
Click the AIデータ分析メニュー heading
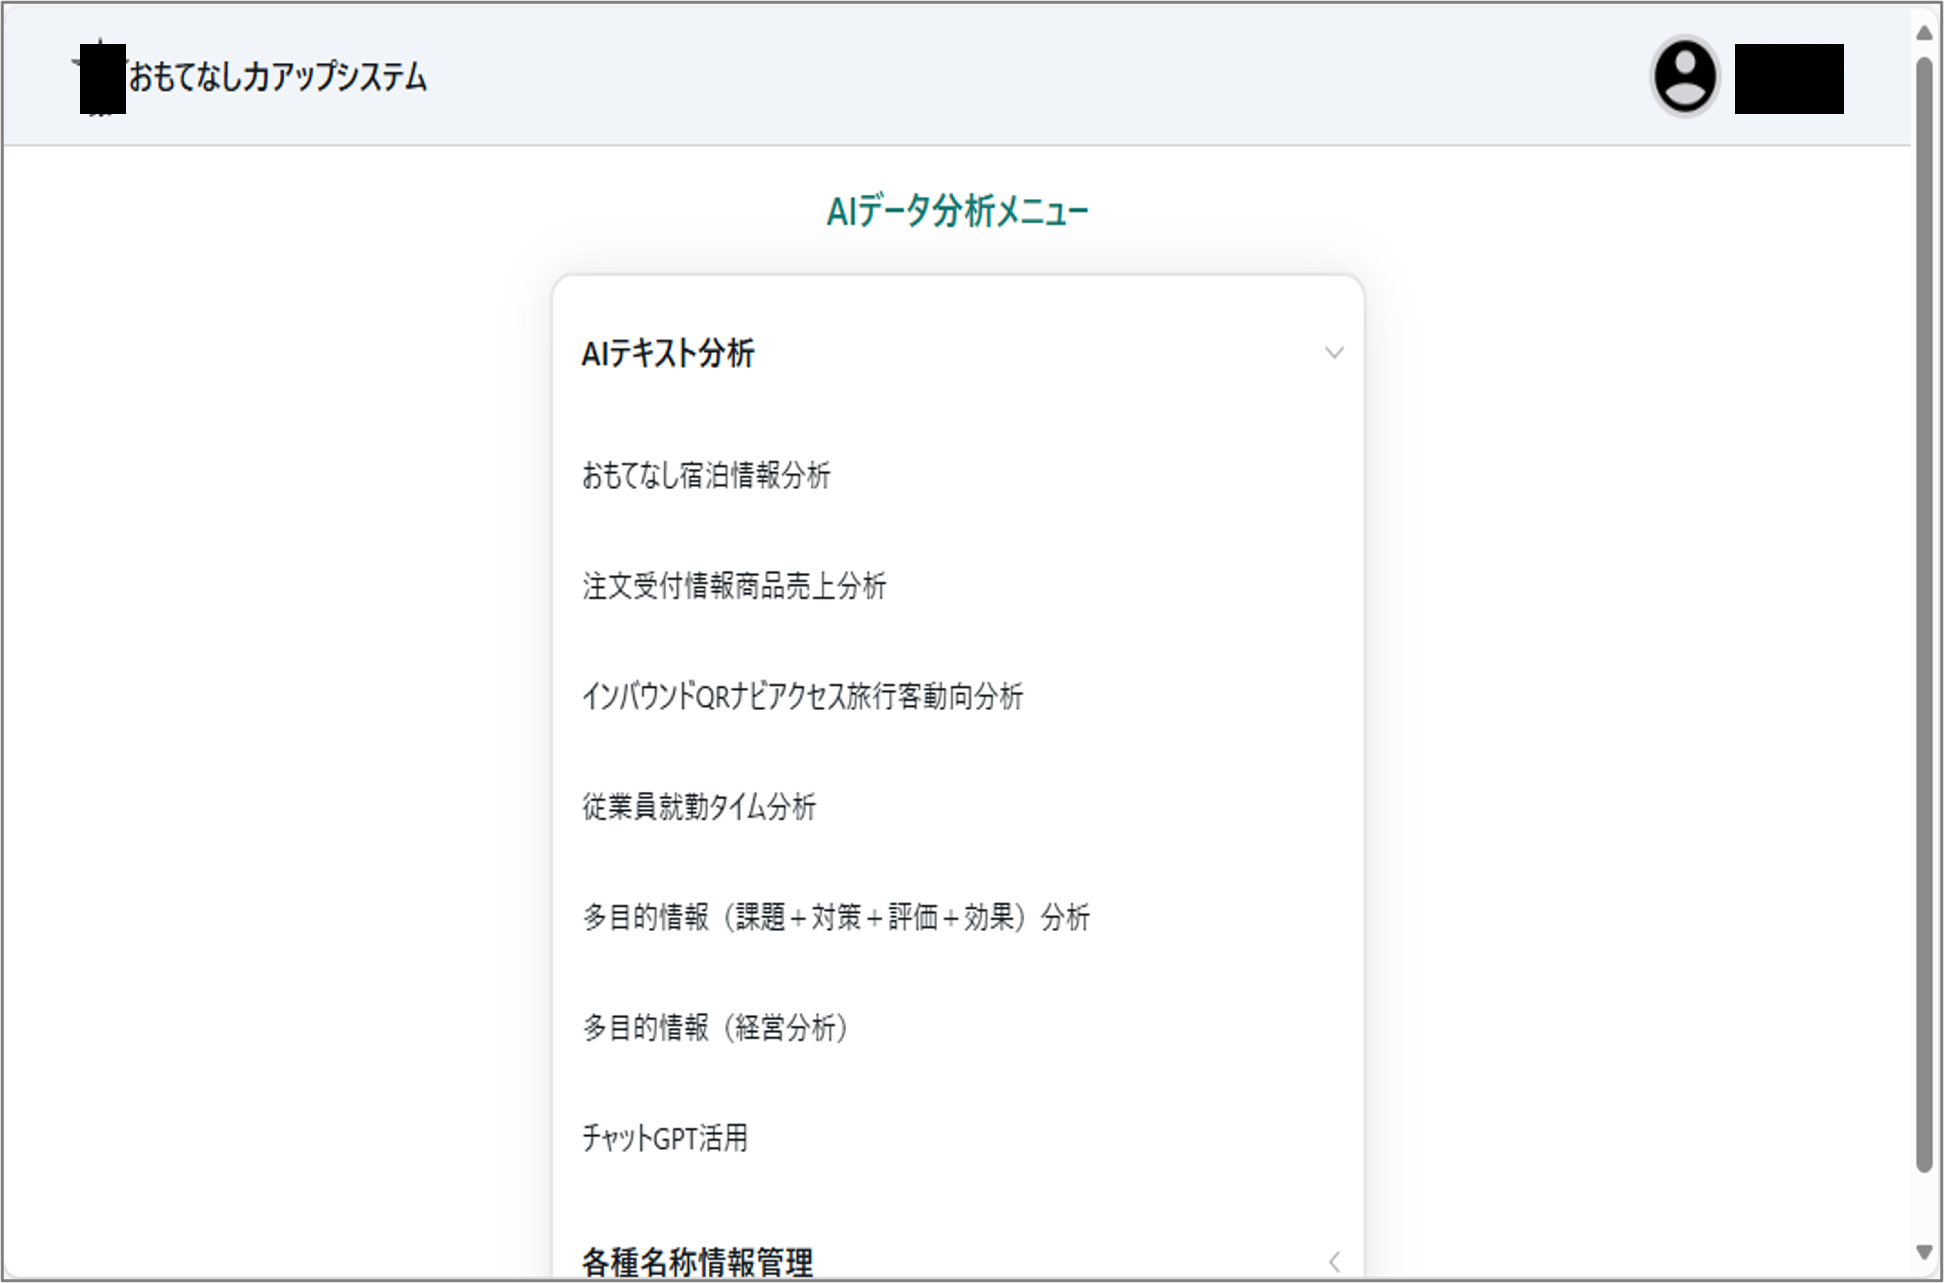tap(957, 211)
